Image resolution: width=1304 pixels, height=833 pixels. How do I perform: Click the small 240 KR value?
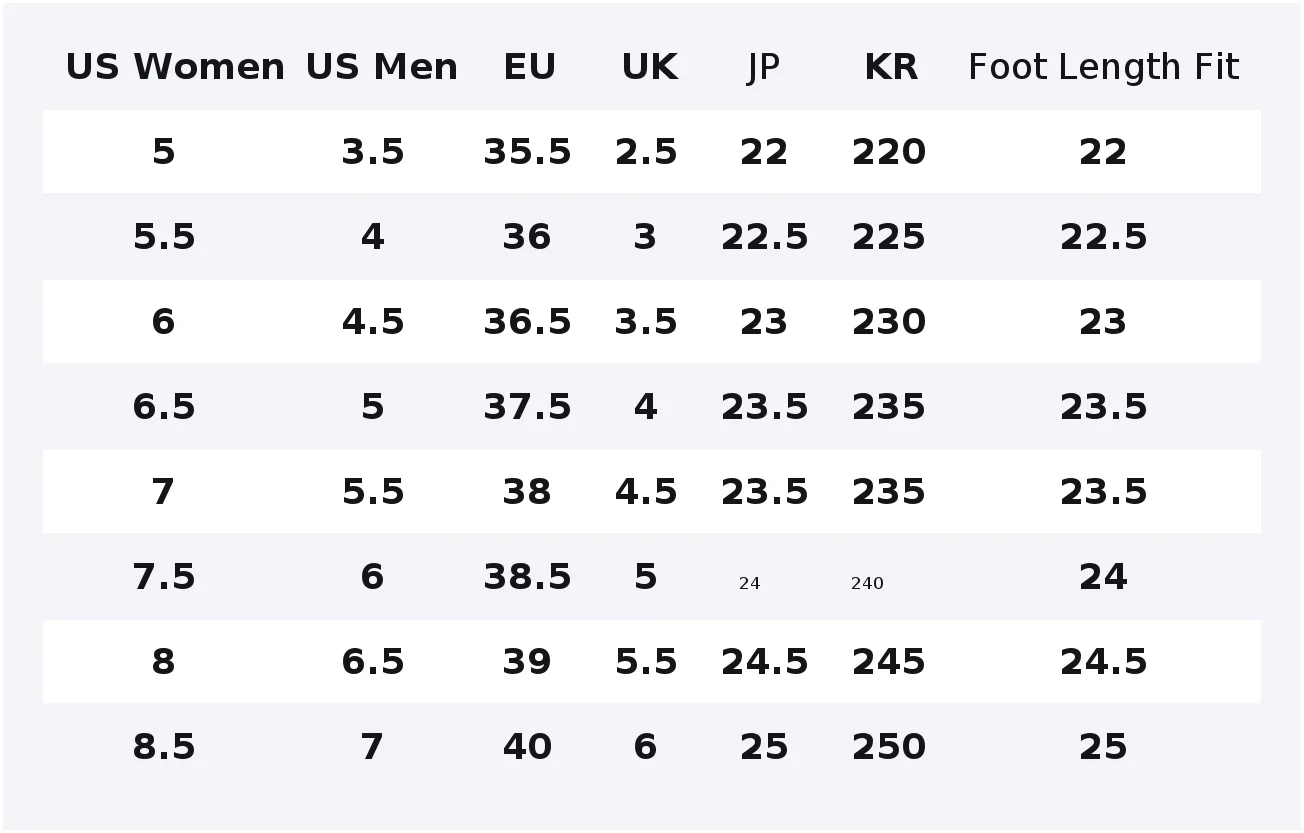point(867,583)
